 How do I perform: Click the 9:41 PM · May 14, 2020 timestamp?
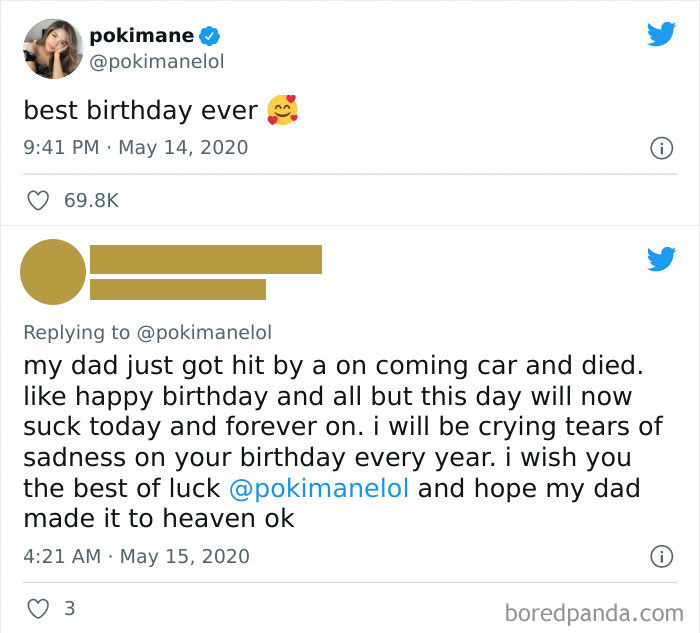136,147
